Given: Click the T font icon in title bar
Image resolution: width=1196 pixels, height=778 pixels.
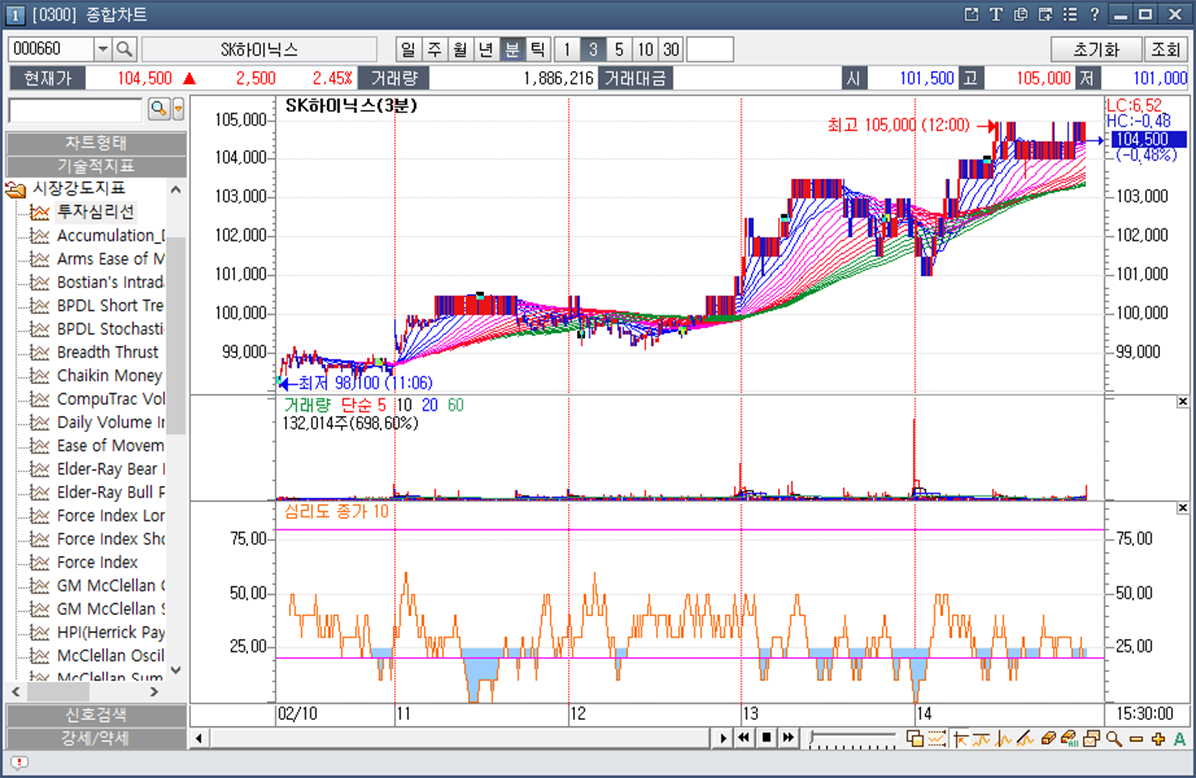Looking at the screenshot, I should click(996, 14).
